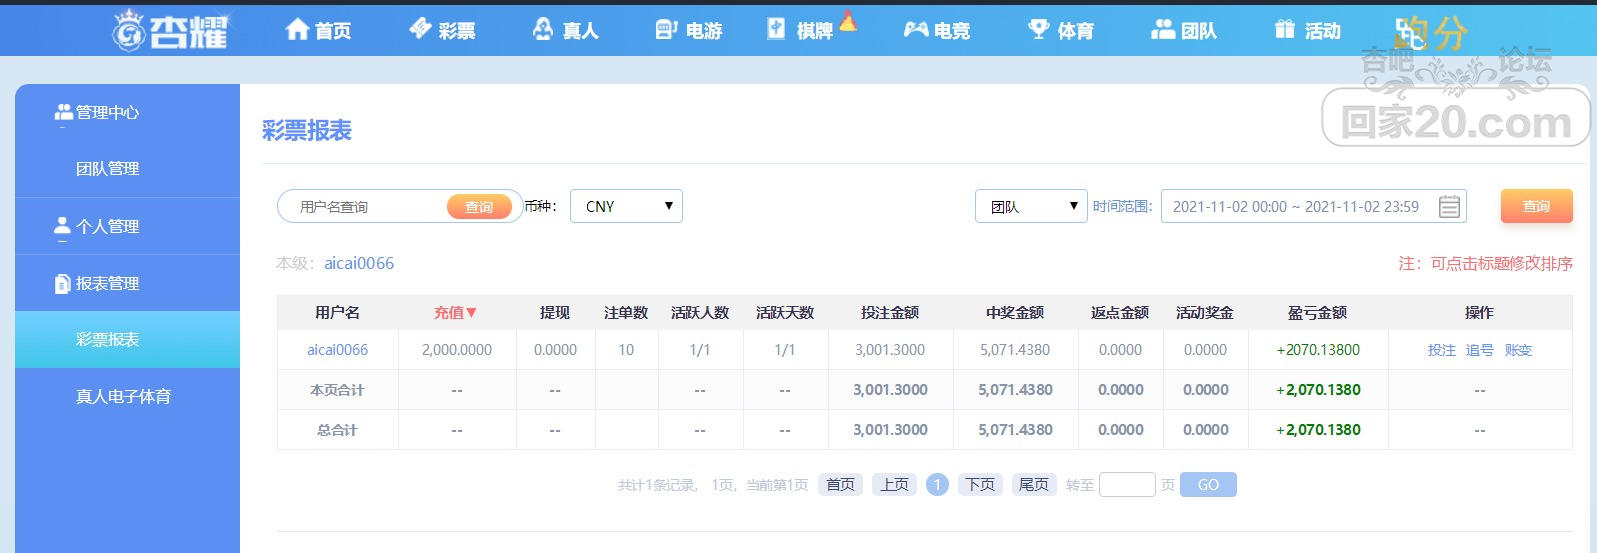Sort table by 盈亏金额 column header
Viewport: 1597px width, 553px height.
click(x=1317, y=313)
